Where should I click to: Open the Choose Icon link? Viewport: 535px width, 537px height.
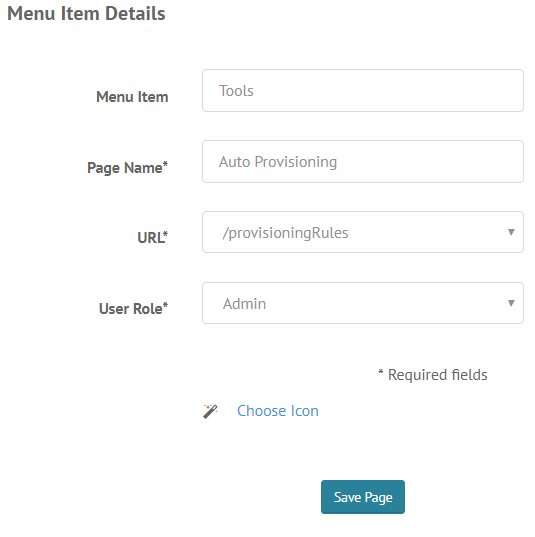click(278, 411)
